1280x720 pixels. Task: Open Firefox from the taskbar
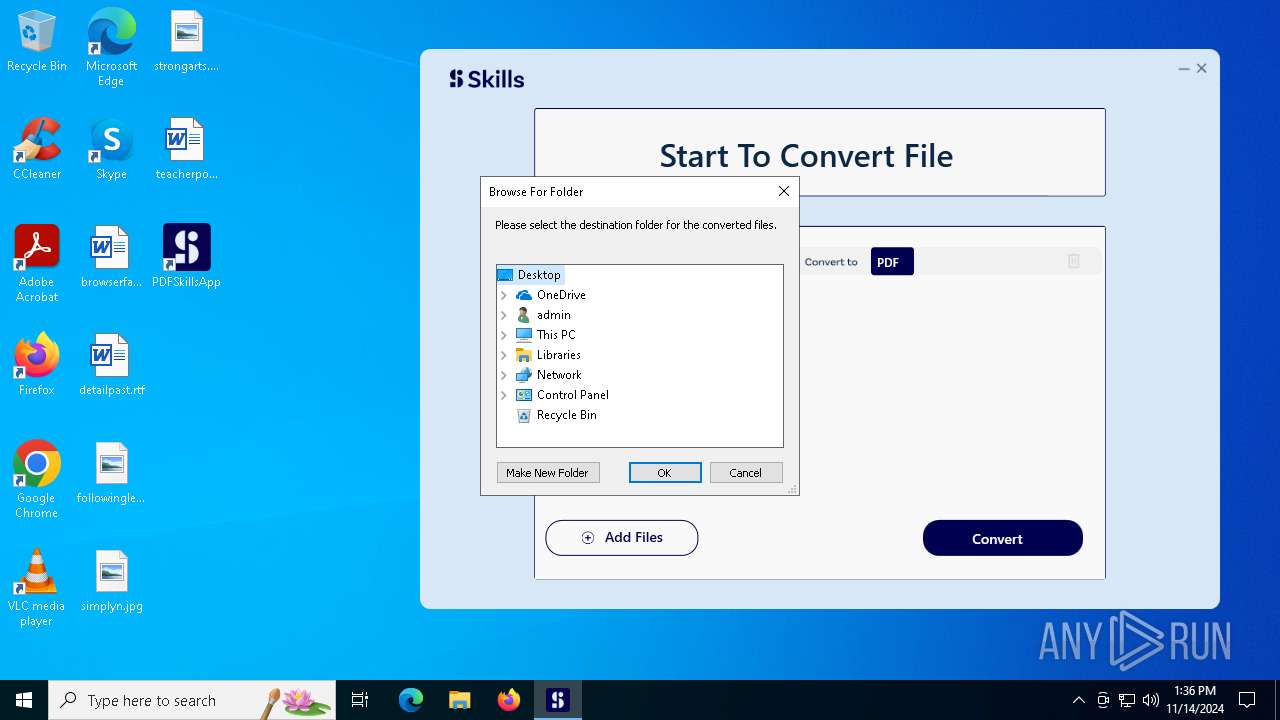coord(509,700)
